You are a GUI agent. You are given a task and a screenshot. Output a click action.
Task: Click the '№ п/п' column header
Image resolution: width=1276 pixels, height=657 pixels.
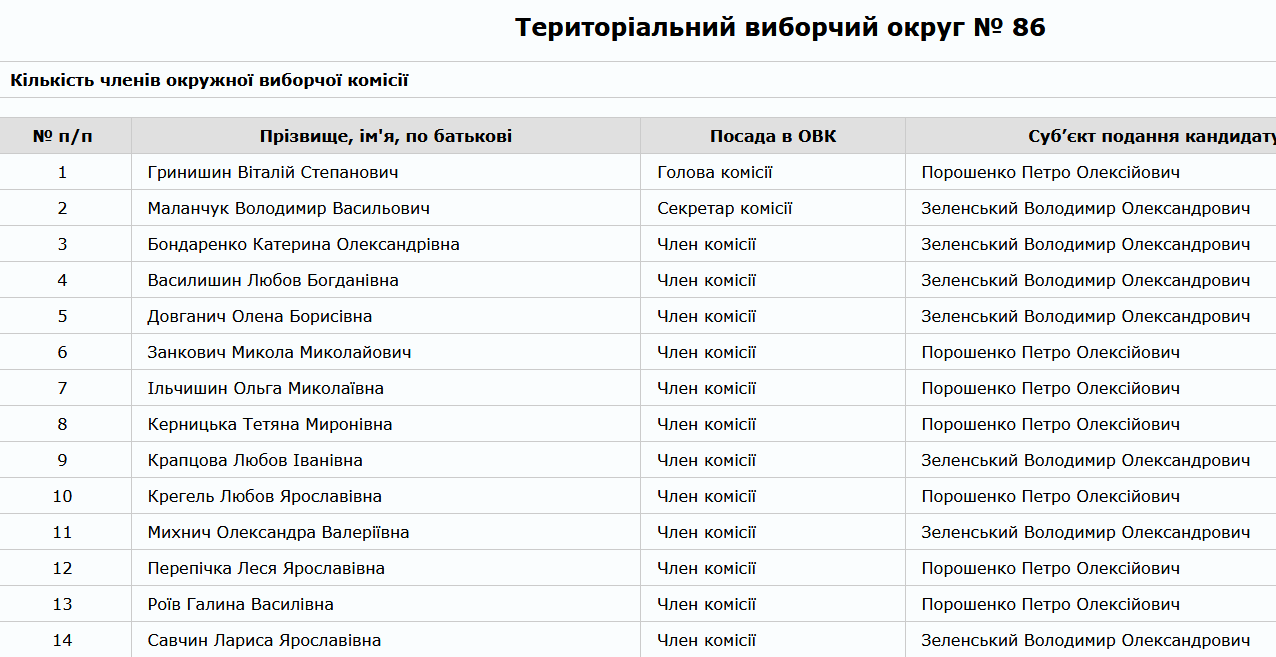[63, 136]
